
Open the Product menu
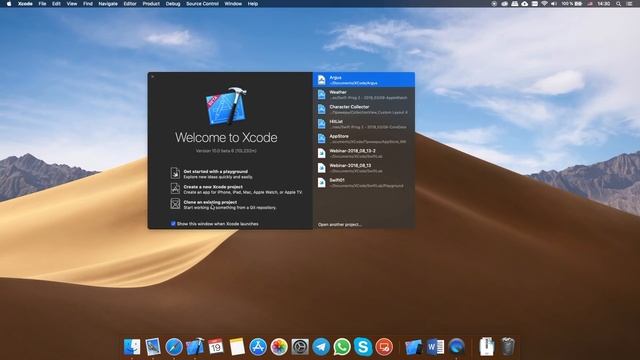pyautogui.click(x=151, y=4)
